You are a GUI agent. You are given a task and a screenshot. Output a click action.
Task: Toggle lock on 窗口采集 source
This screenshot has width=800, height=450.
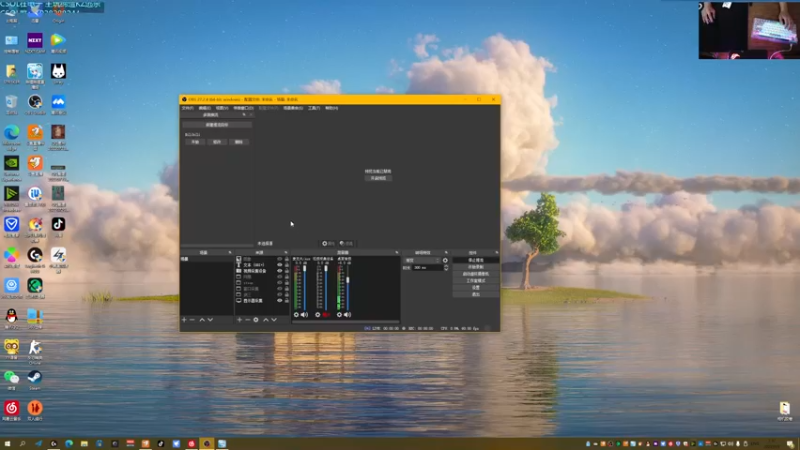point(287,289)
